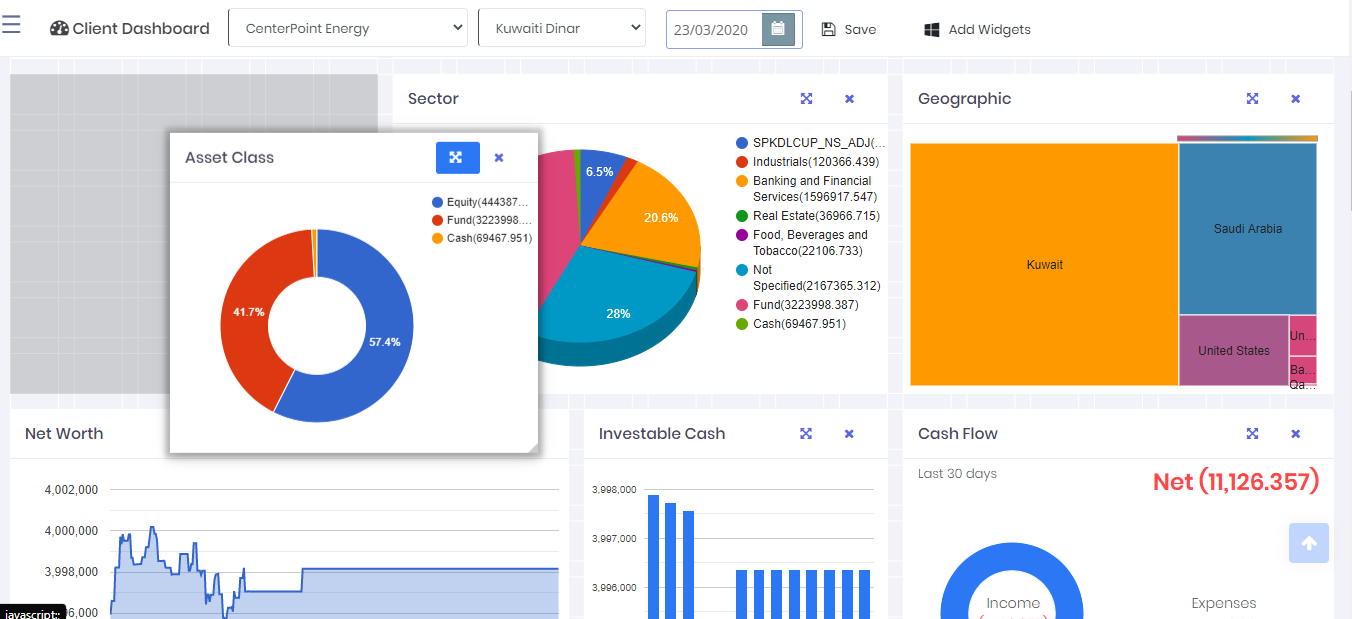The height and width of the screenshot is (619, 1352).
Task: Click the Cash Flow widget title
Action: pos(958,434)
